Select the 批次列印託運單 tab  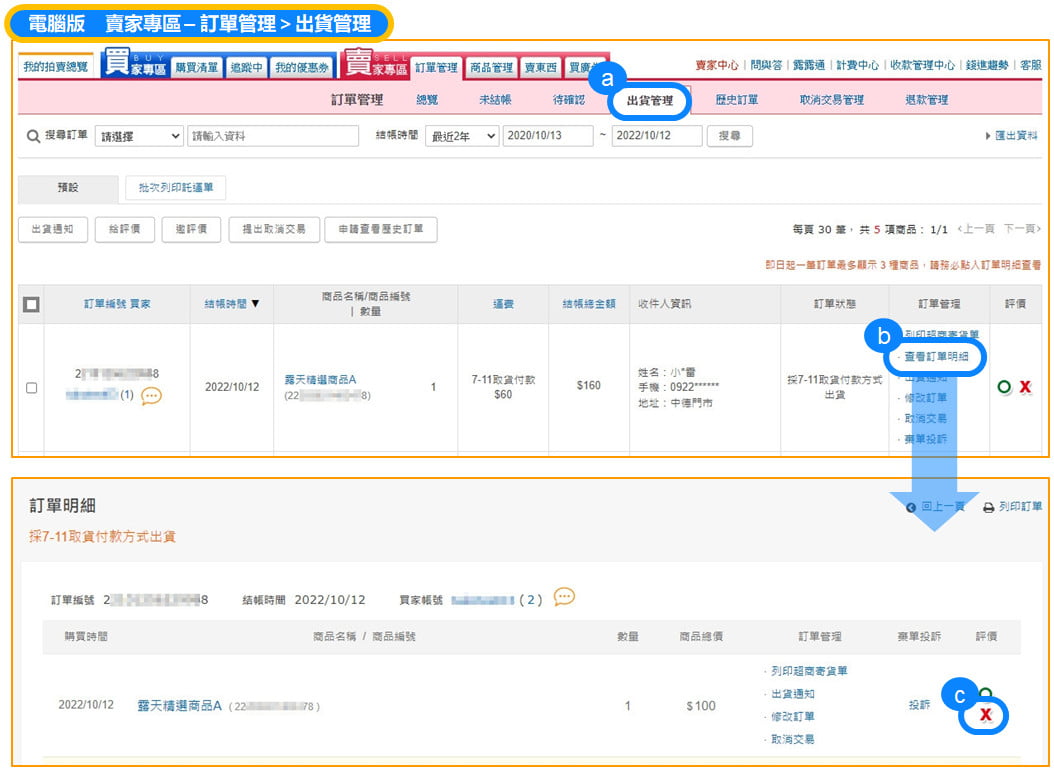pos(175,187)
